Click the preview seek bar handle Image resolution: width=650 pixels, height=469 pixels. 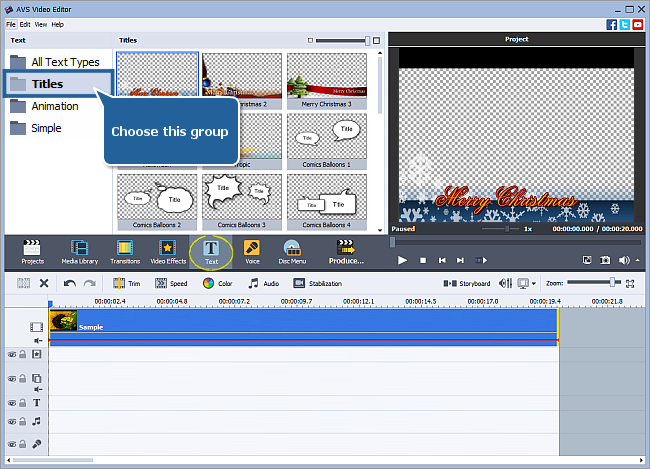pyautogui.click(x=393, y=242)
